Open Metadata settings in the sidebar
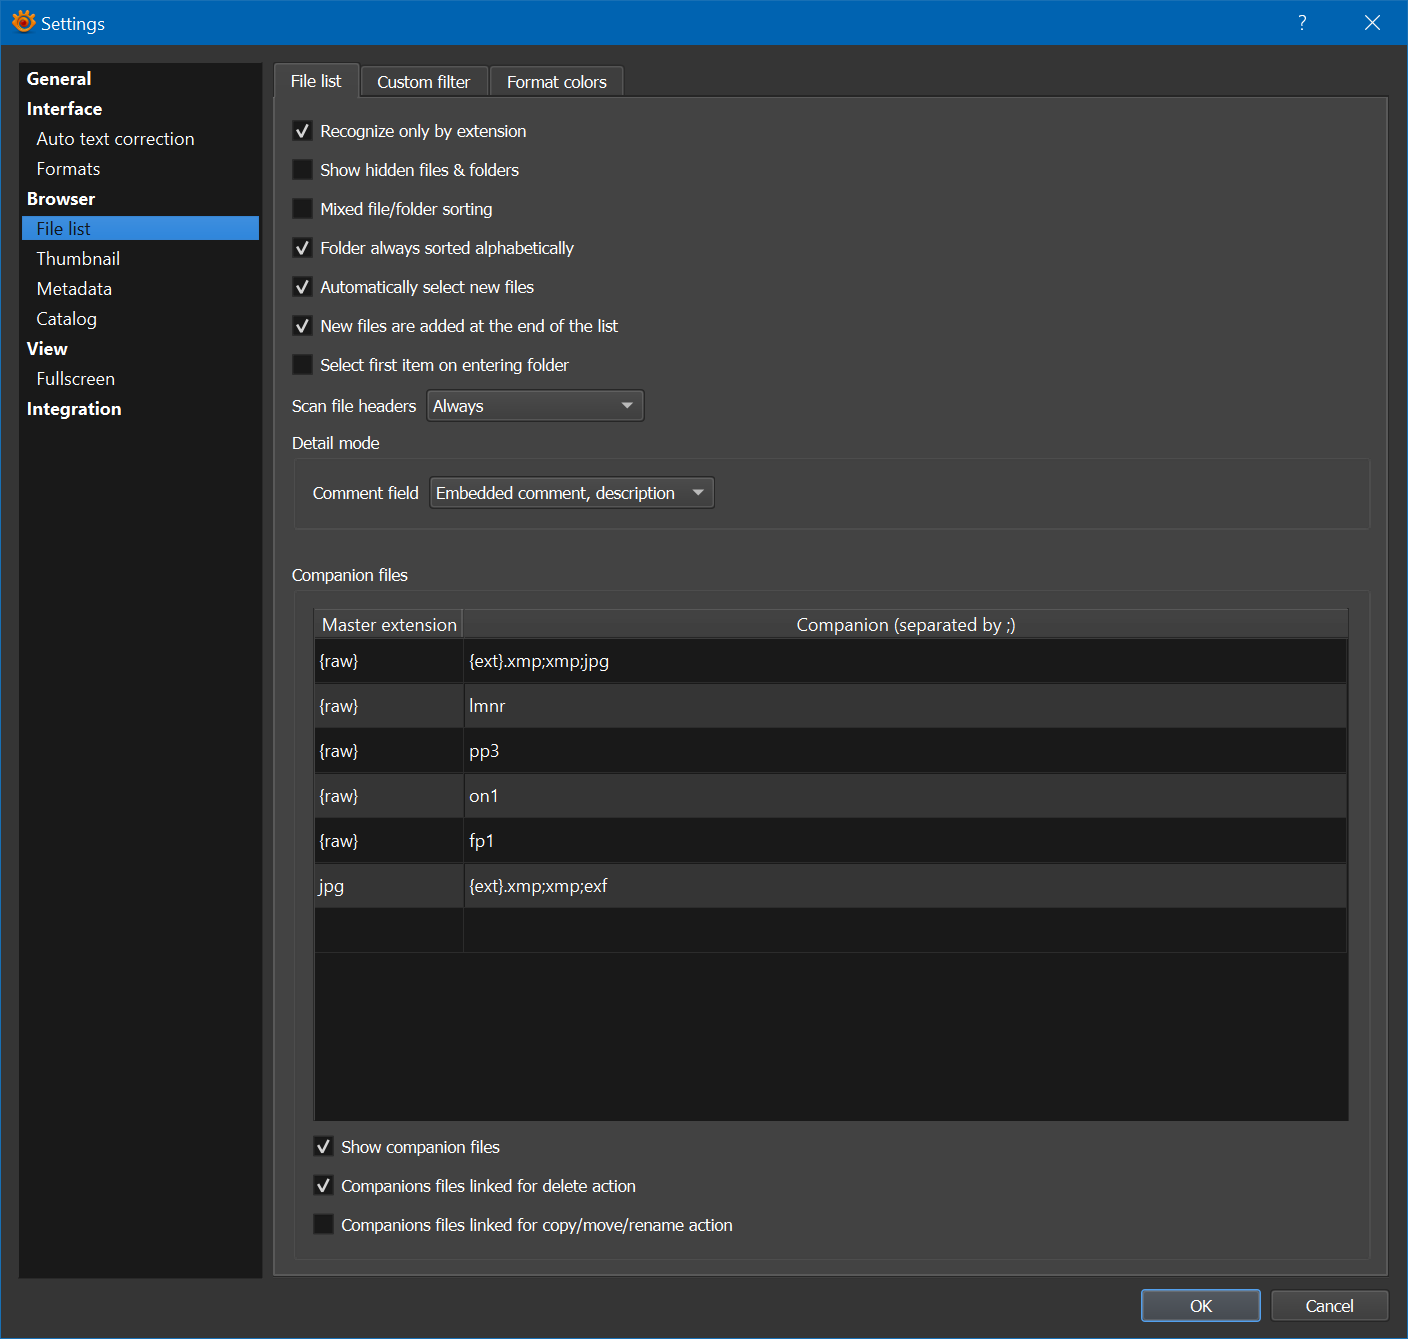 [x=74, y=289]
